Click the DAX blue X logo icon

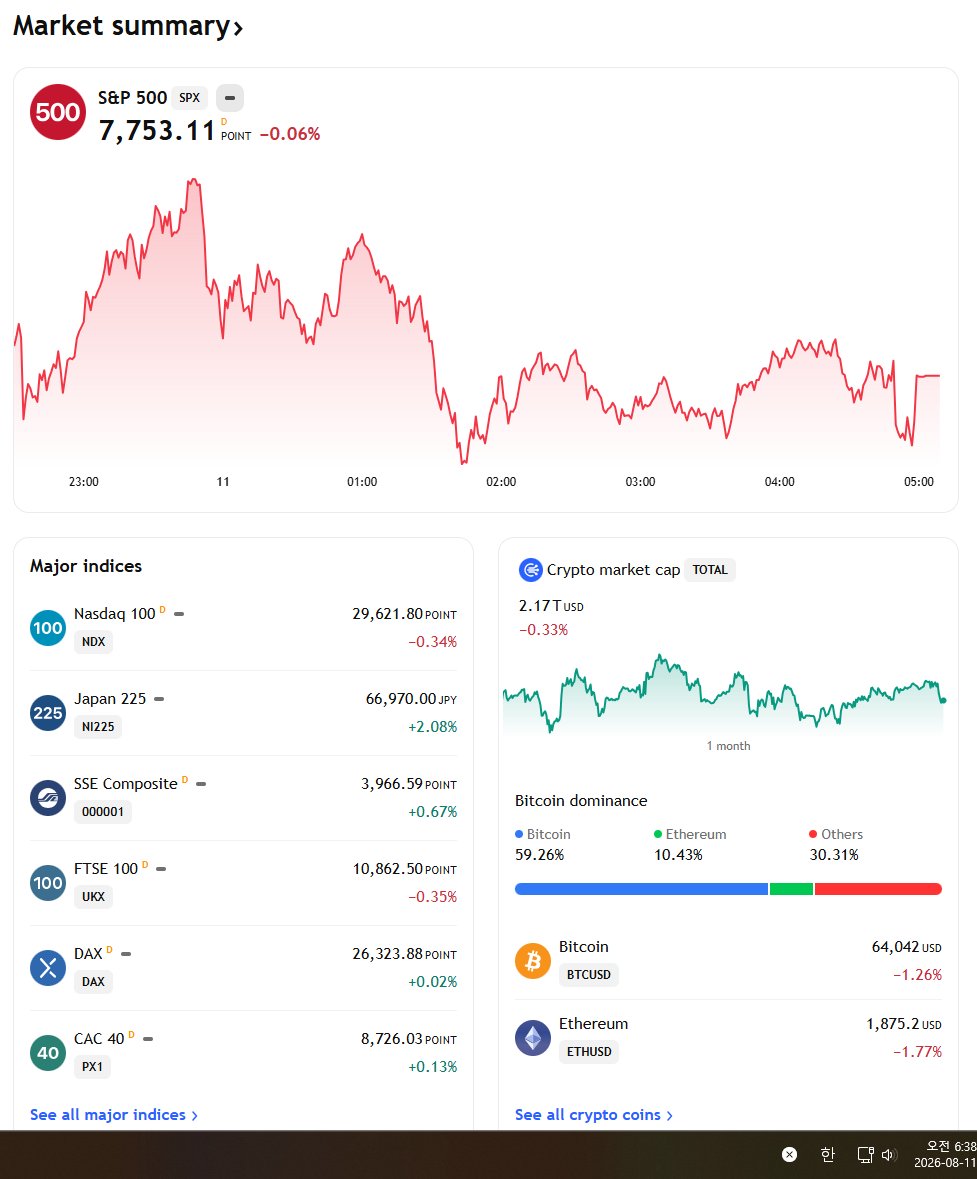coord(48,968)
